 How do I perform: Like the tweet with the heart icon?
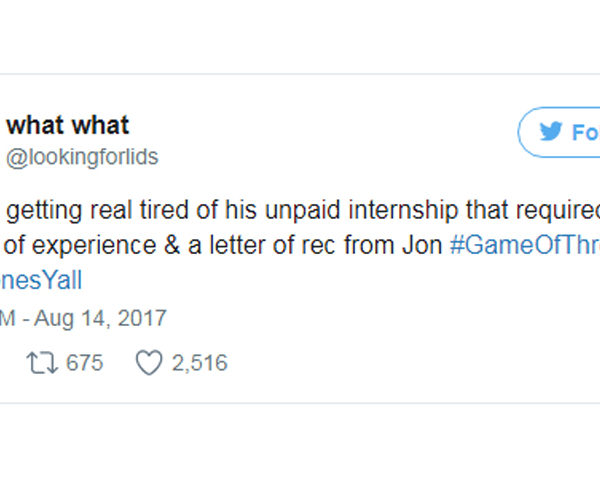pyautogui.click(x=148, y=363)
